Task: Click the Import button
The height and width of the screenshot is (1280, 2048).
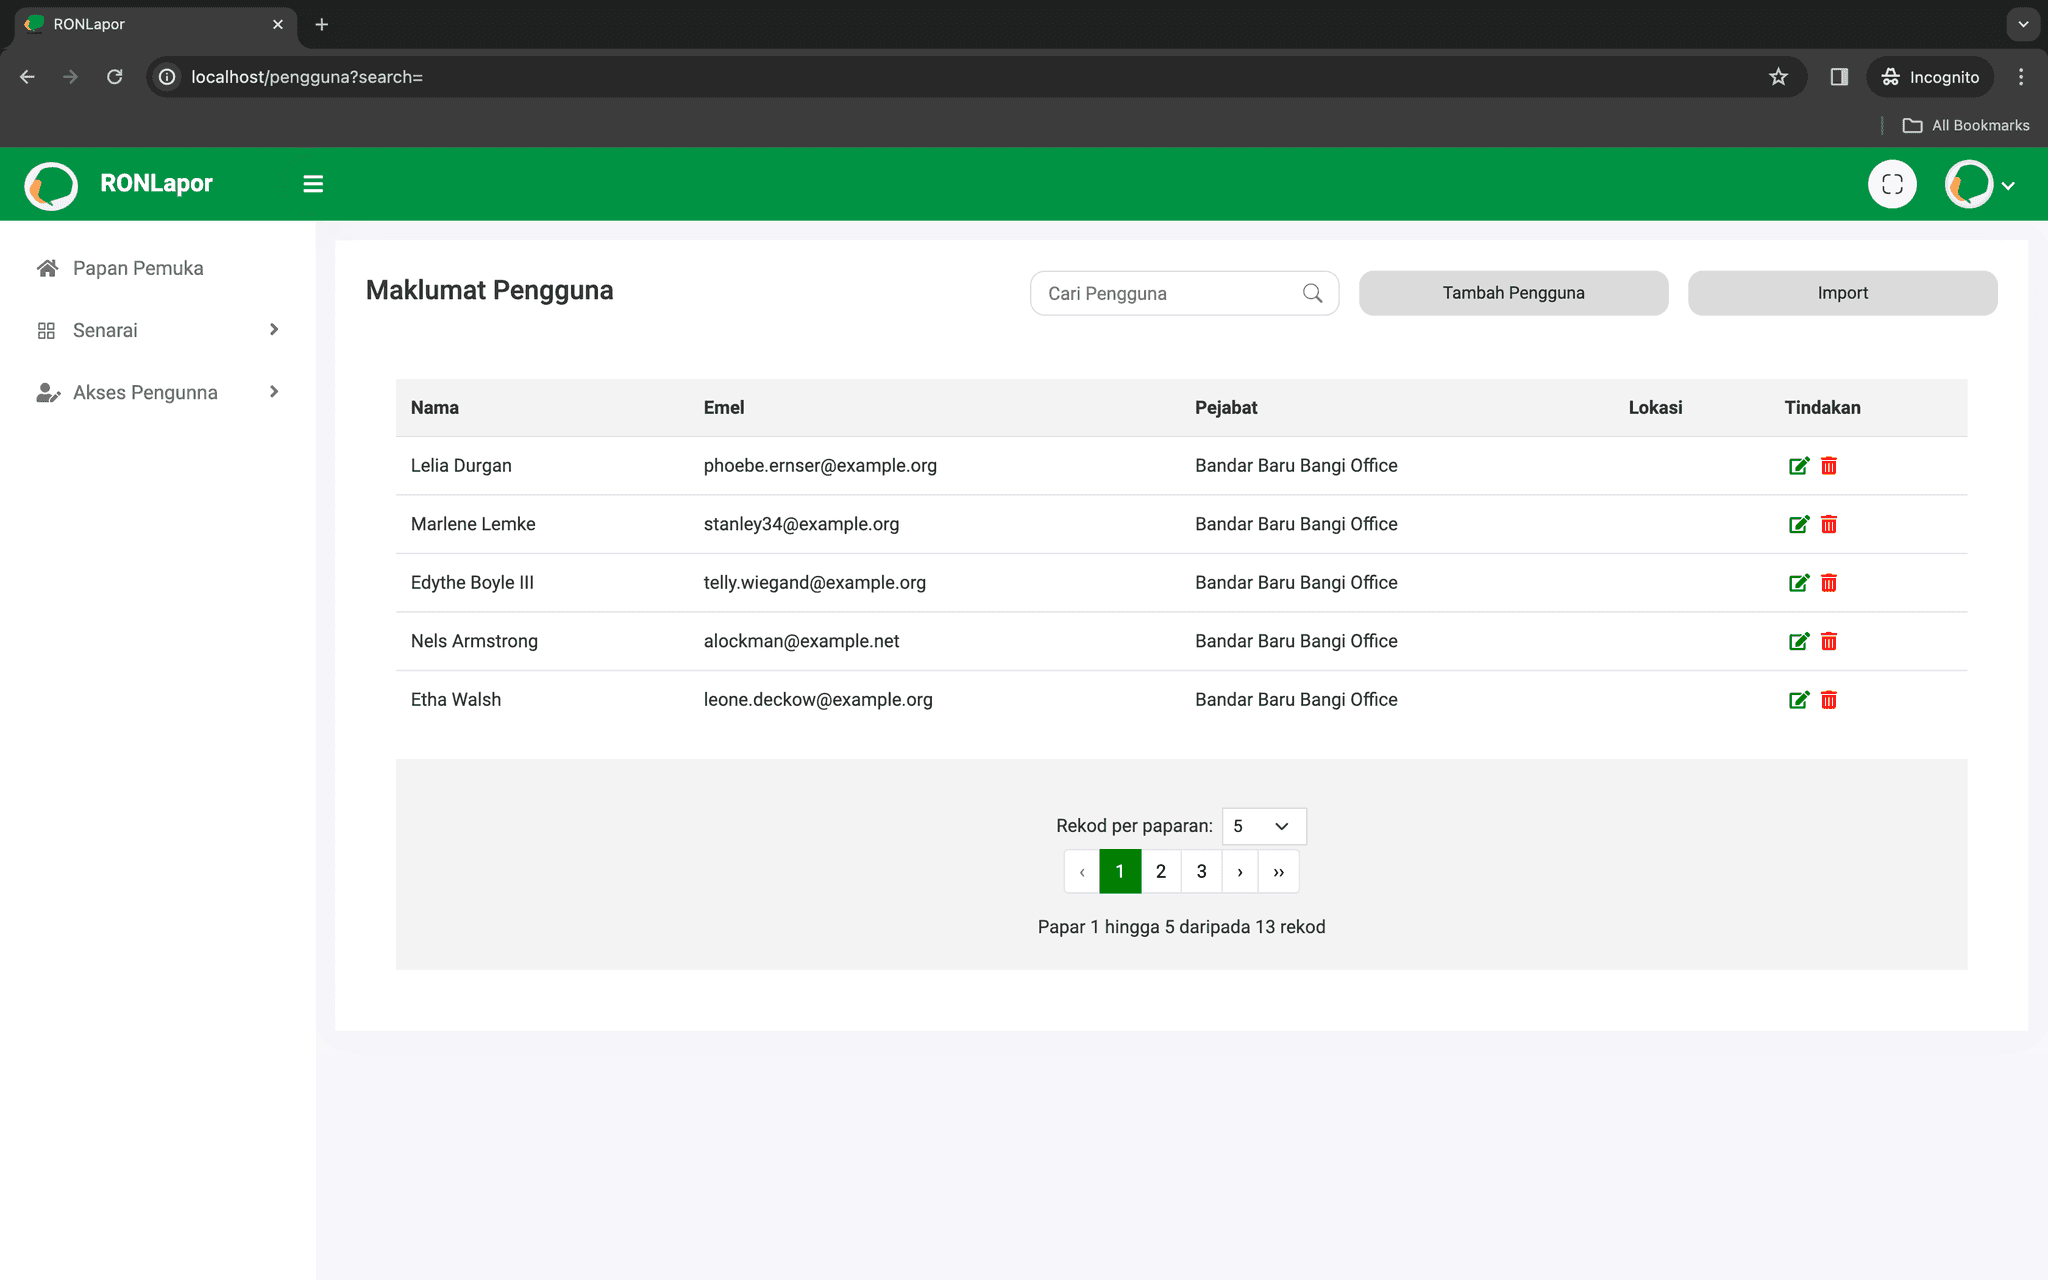Action: (1842, 293)
